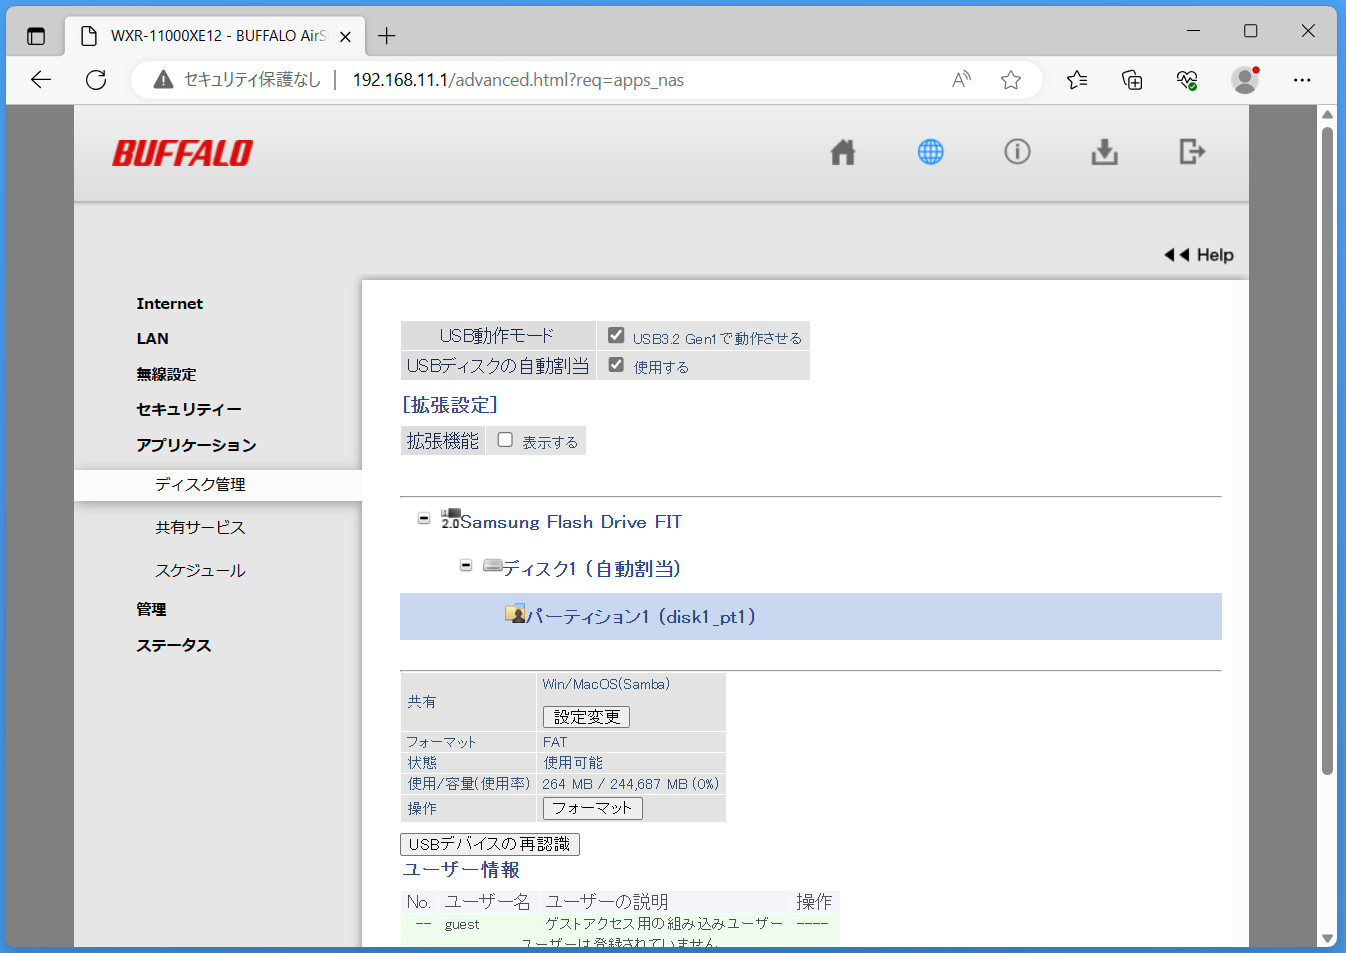Select ディスク管理 submenu item
The width and height of the screenshot is (1346, 953).
click(200, 485)
